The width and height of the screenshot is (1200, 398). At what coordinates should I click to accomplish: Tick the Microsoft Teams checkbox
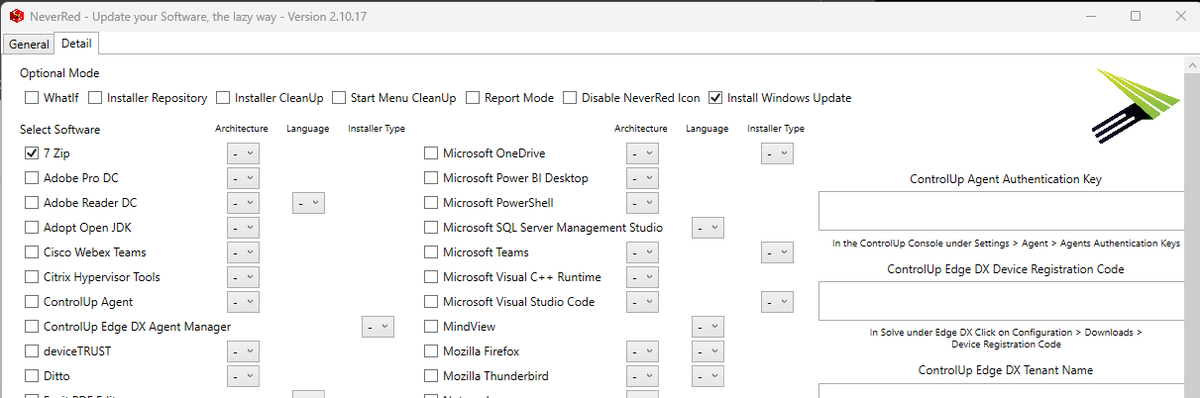431,253
